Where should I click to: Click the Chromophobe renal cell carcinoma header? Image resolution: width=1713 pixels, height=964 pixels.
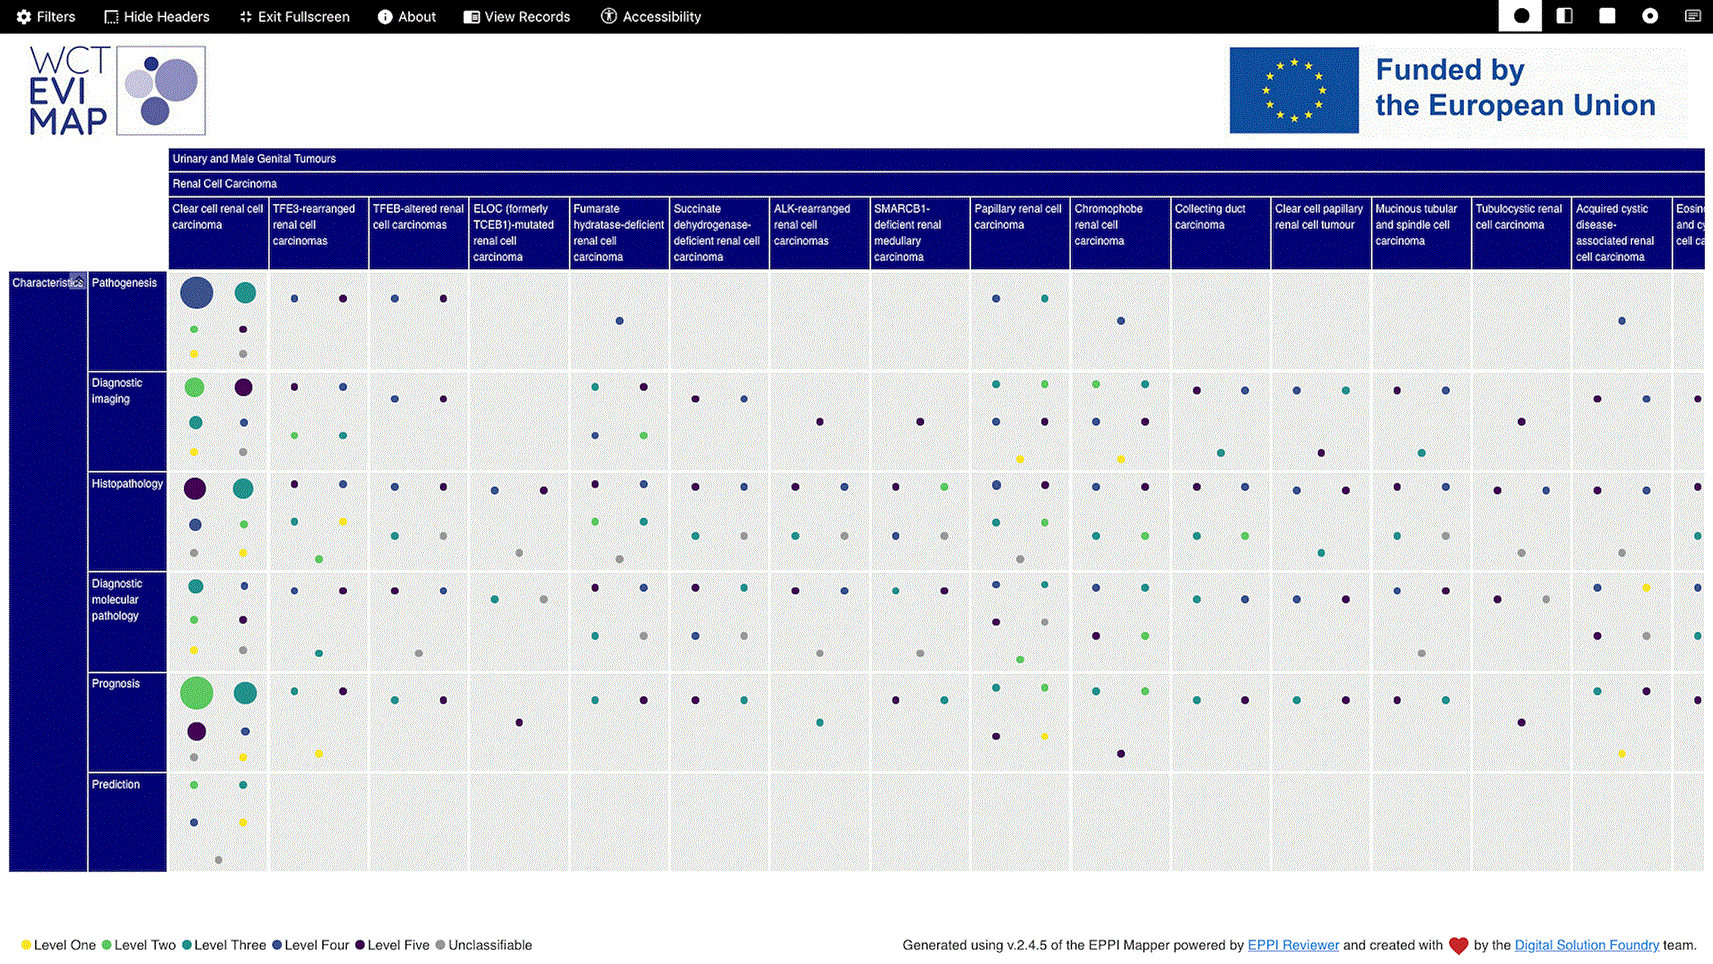click(x=1120, y=233)
